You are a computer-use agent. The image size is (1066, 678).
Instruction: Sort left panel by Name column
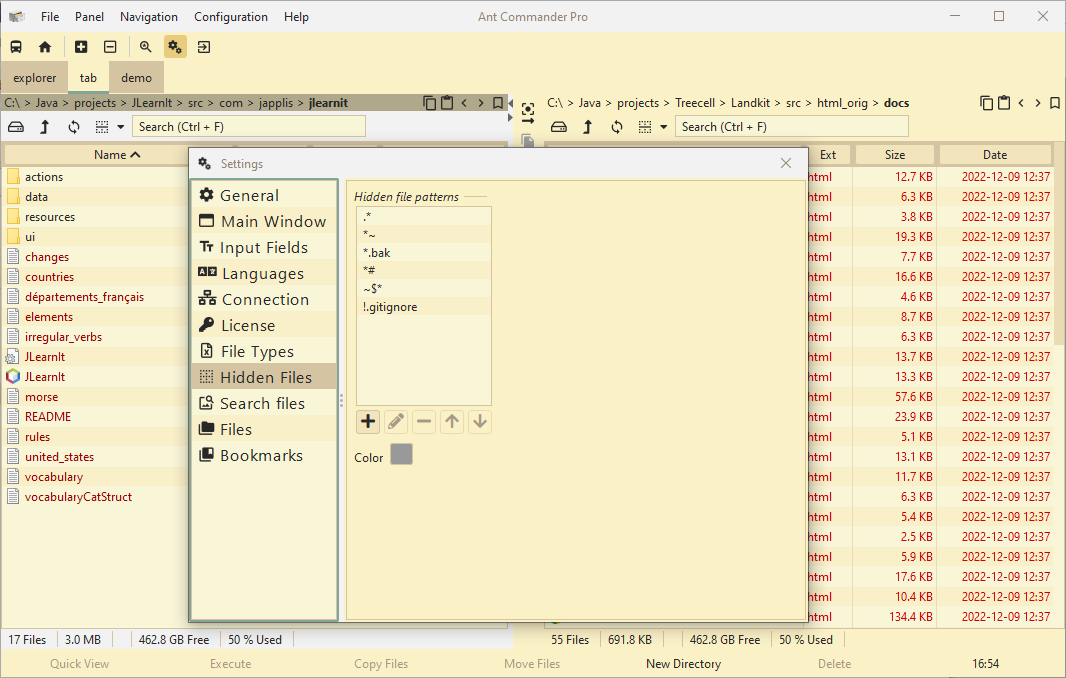pyautogui.click(x=117, y=155)
